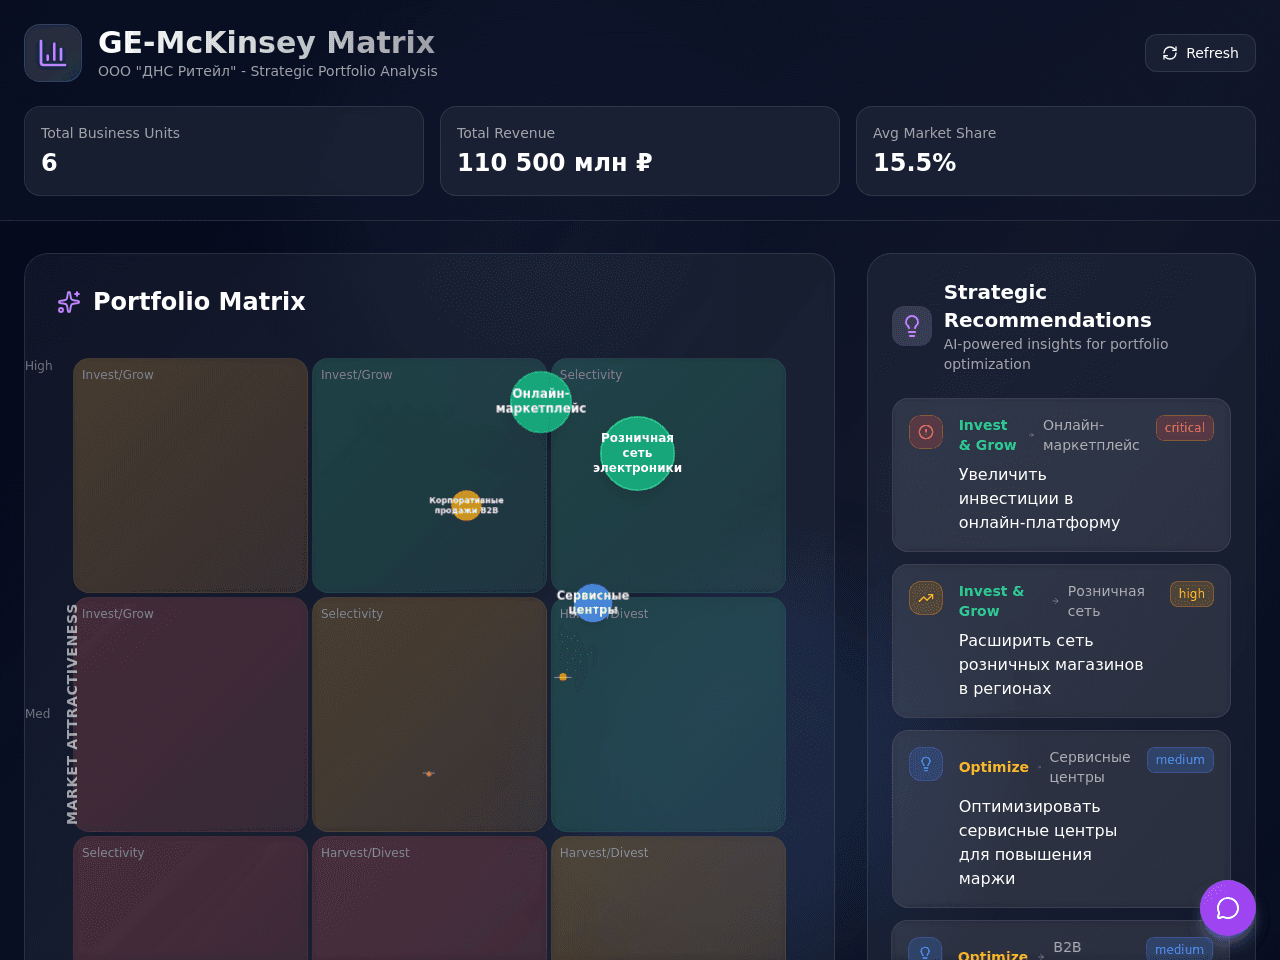
Task: Click the Total Revenue value 110 500 млн ₽
Action: pos(555,163)
